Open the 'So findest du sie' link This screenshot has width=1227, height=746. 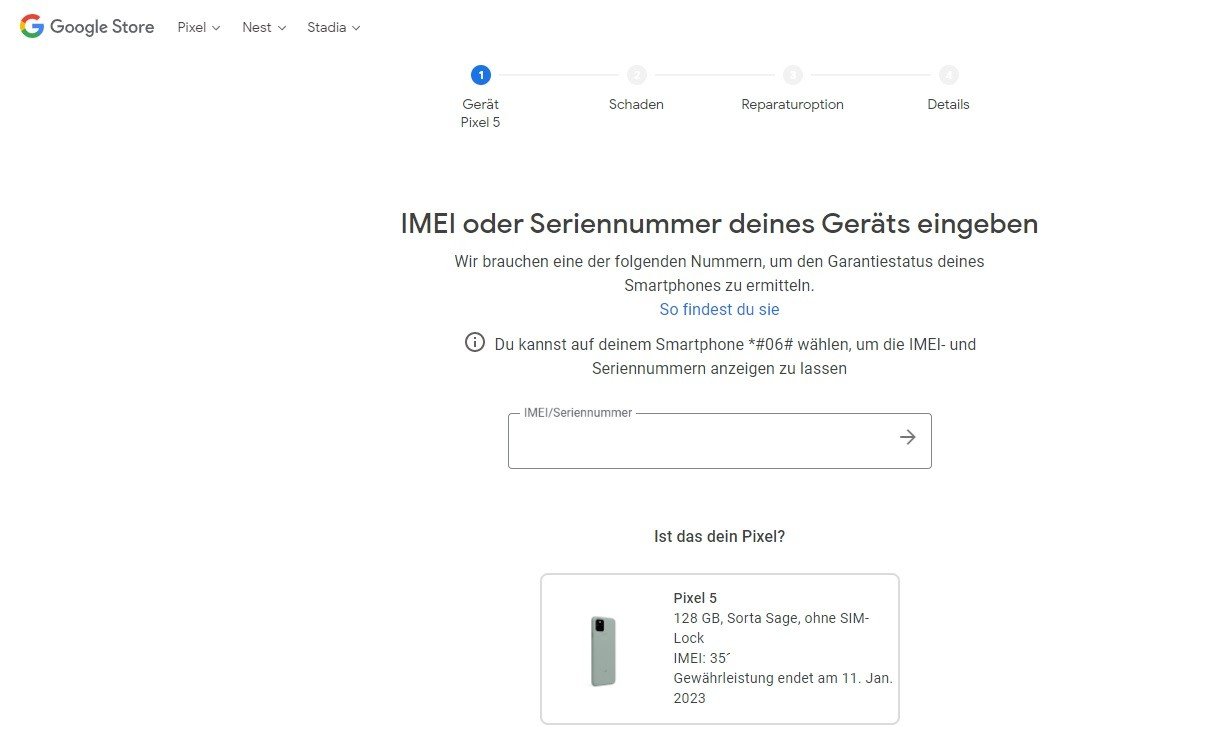(719, 310)
